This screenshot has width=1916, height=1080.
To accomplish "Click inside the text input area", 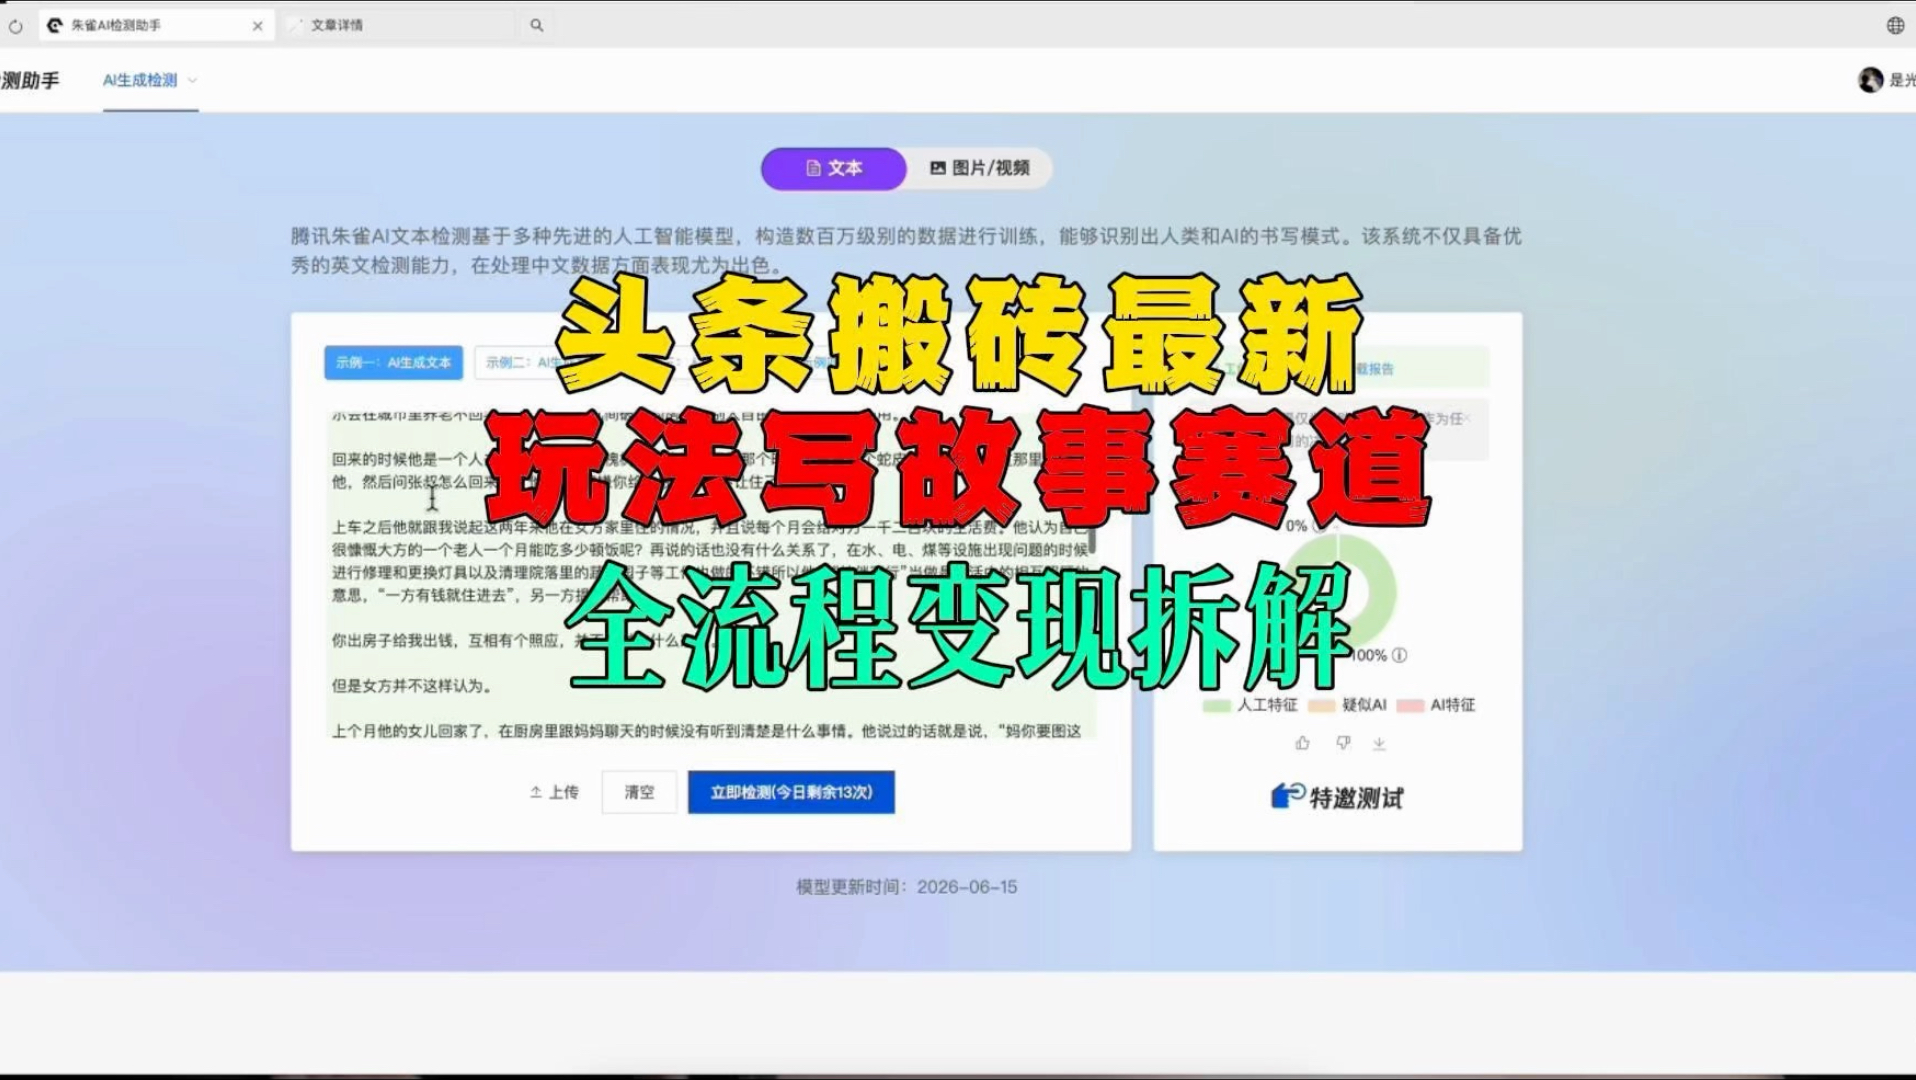I will pos(711,575).
